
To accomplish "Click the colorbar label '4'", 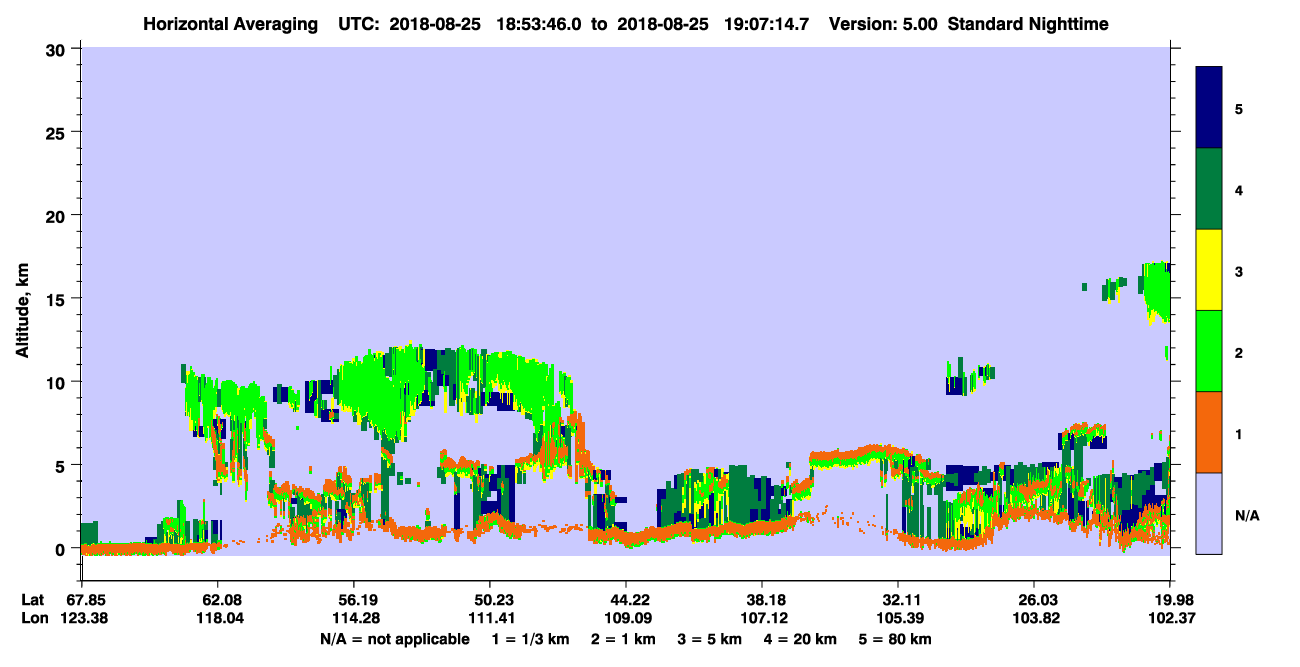I will tap(1239, 189).
